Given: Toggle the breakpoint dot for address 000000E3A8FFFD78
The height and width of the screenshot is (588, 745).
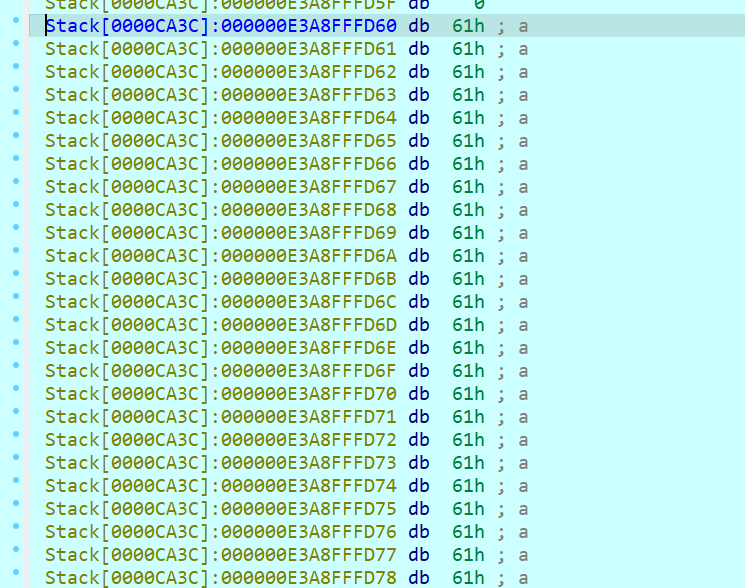Looking at the screenshot, I should point(15,577).
